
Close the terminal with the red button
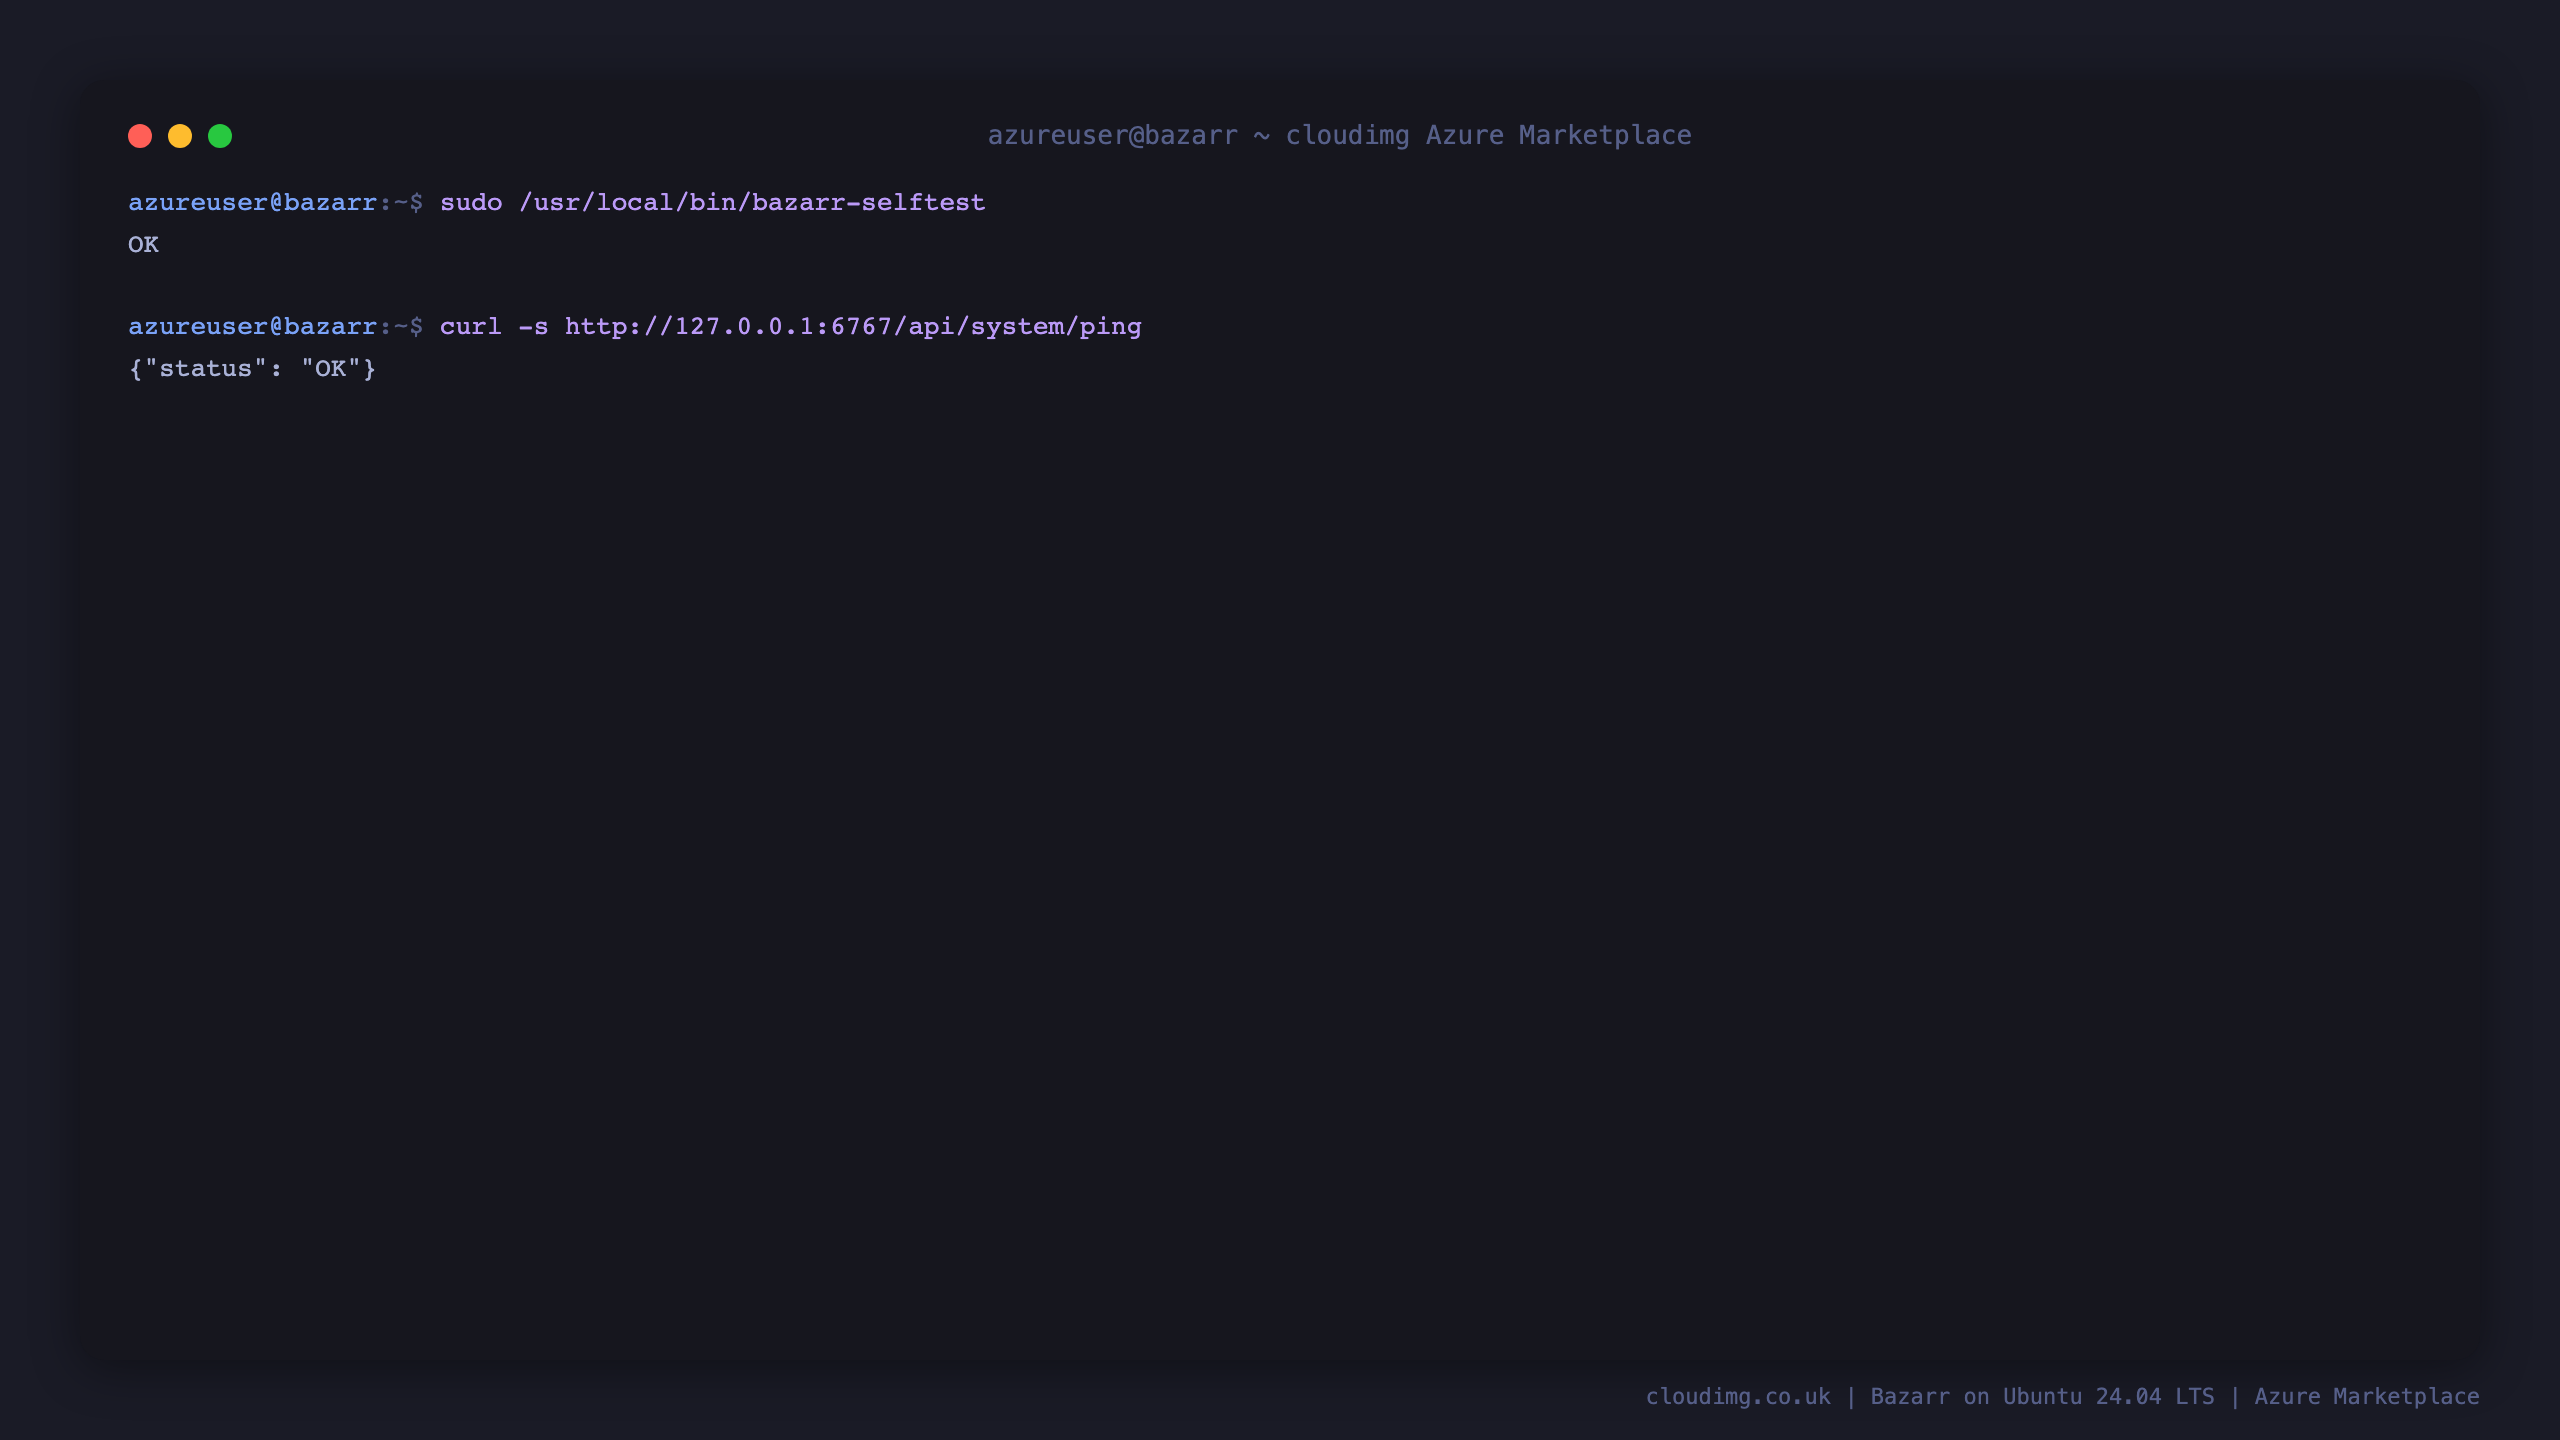pos(140,136)
